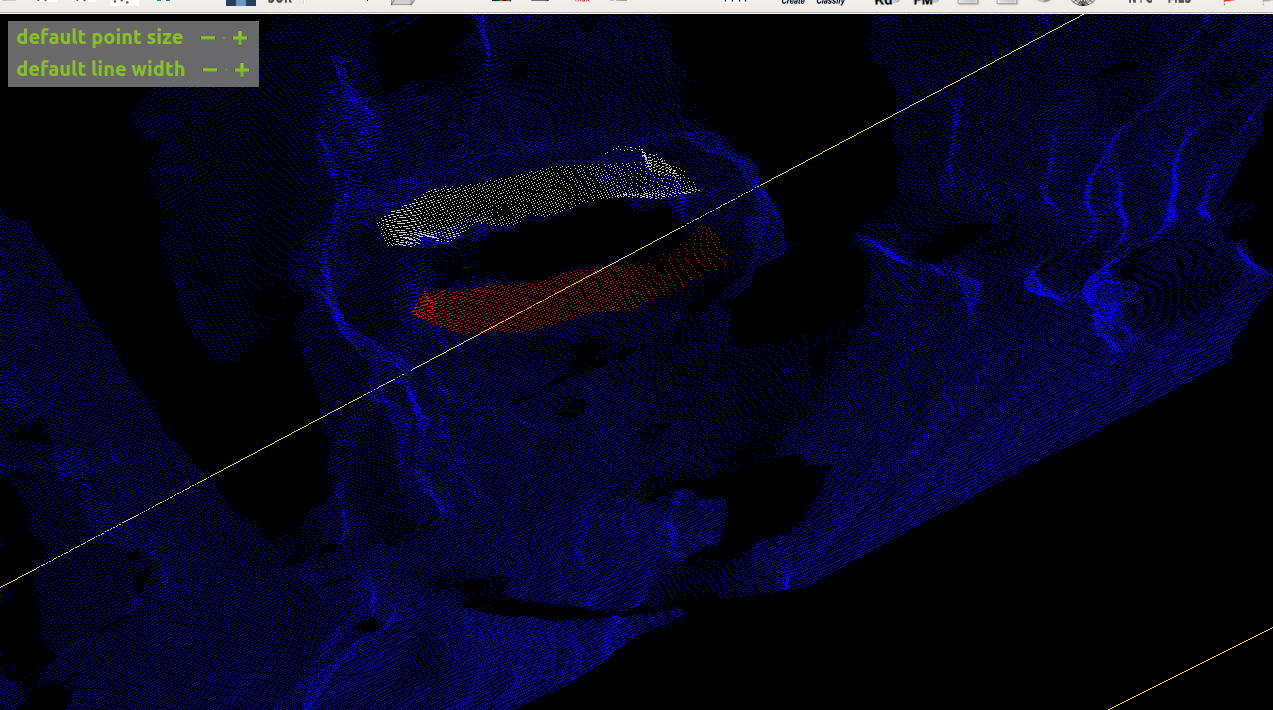
Task: Click the 'default point size' label
Action: coord(100,38)
